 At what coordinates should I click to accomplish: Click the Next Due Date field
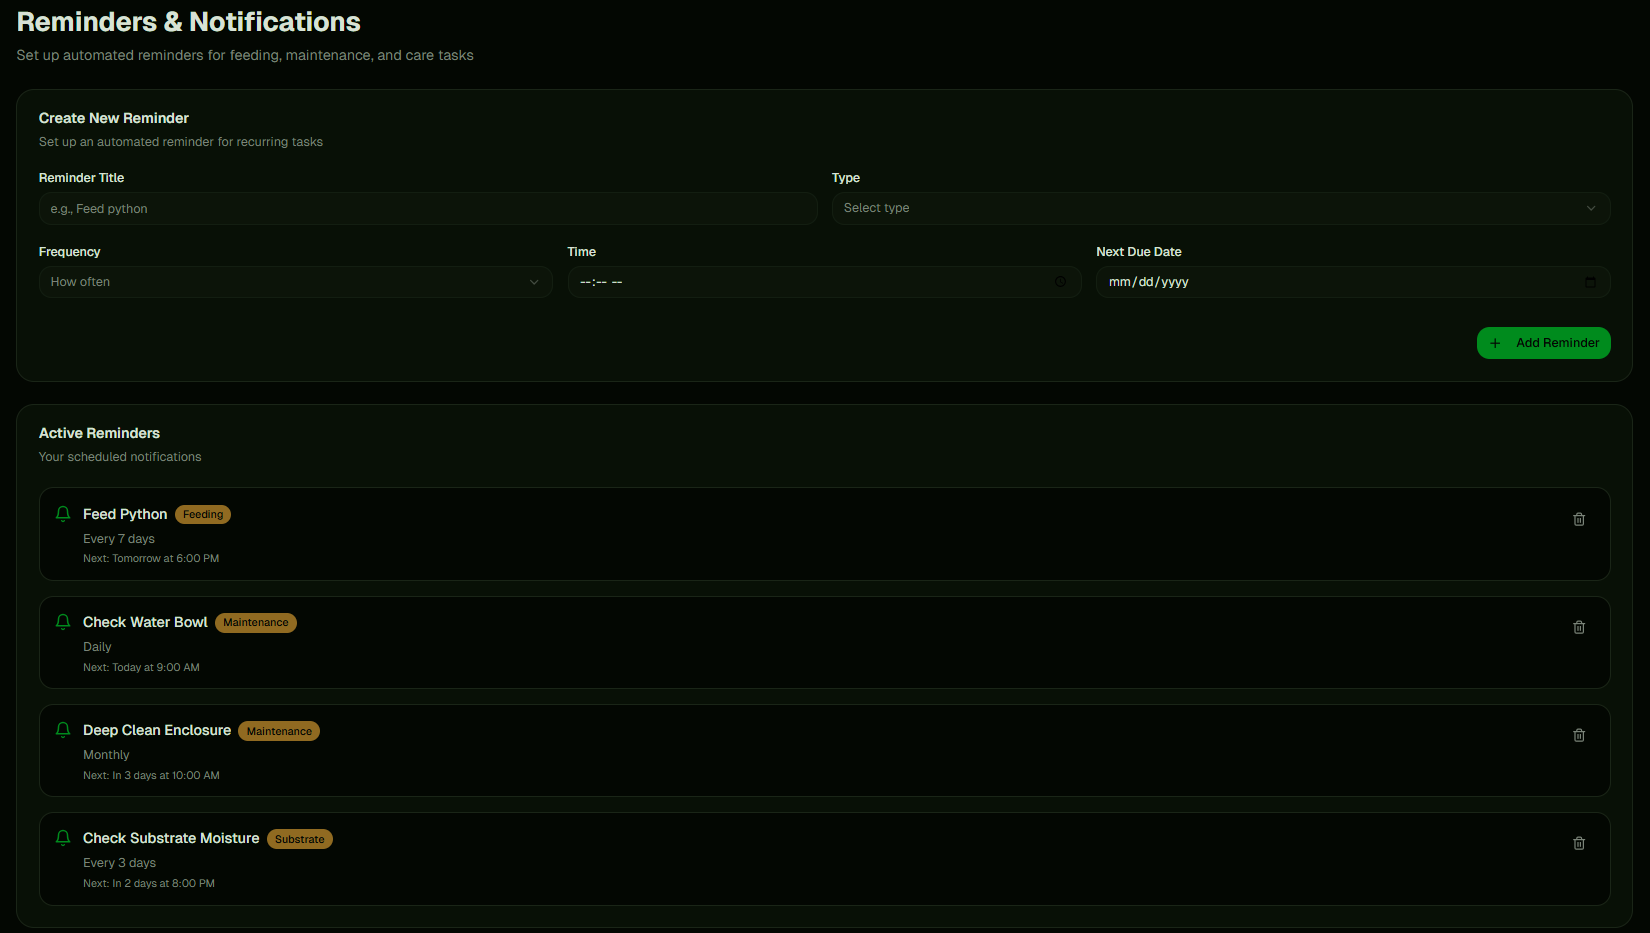click(1330, 282)
